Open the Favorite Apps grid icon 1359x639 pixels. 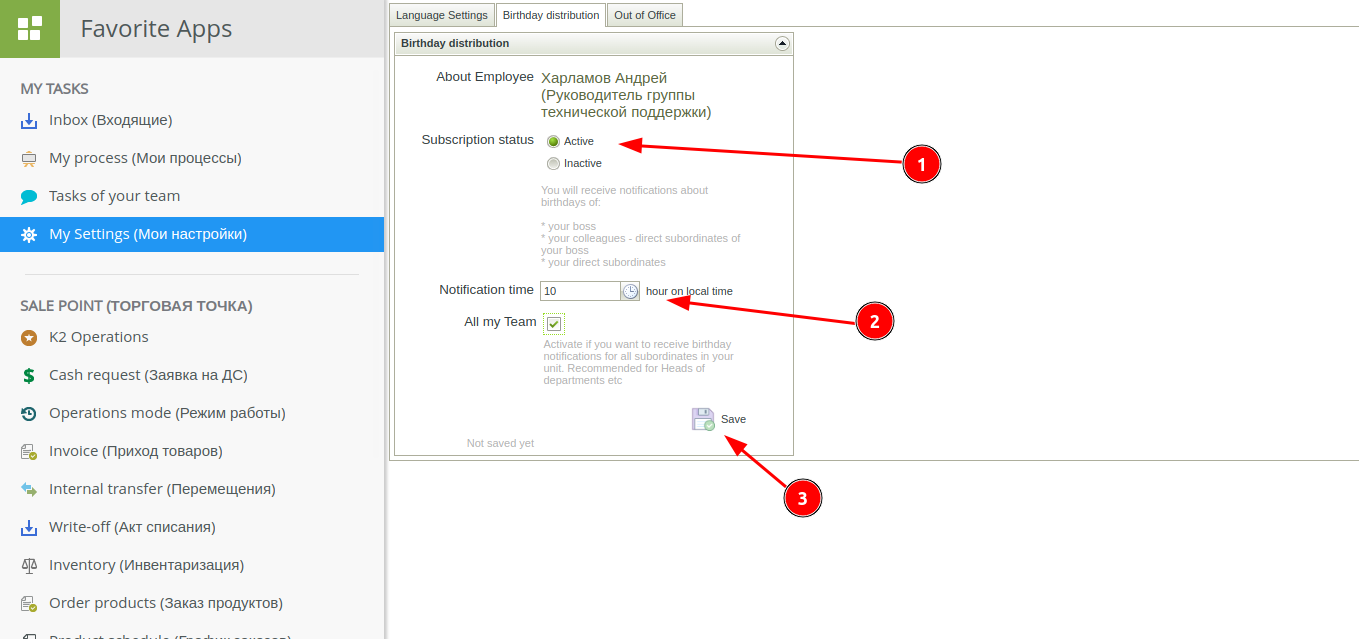(29, 28)
